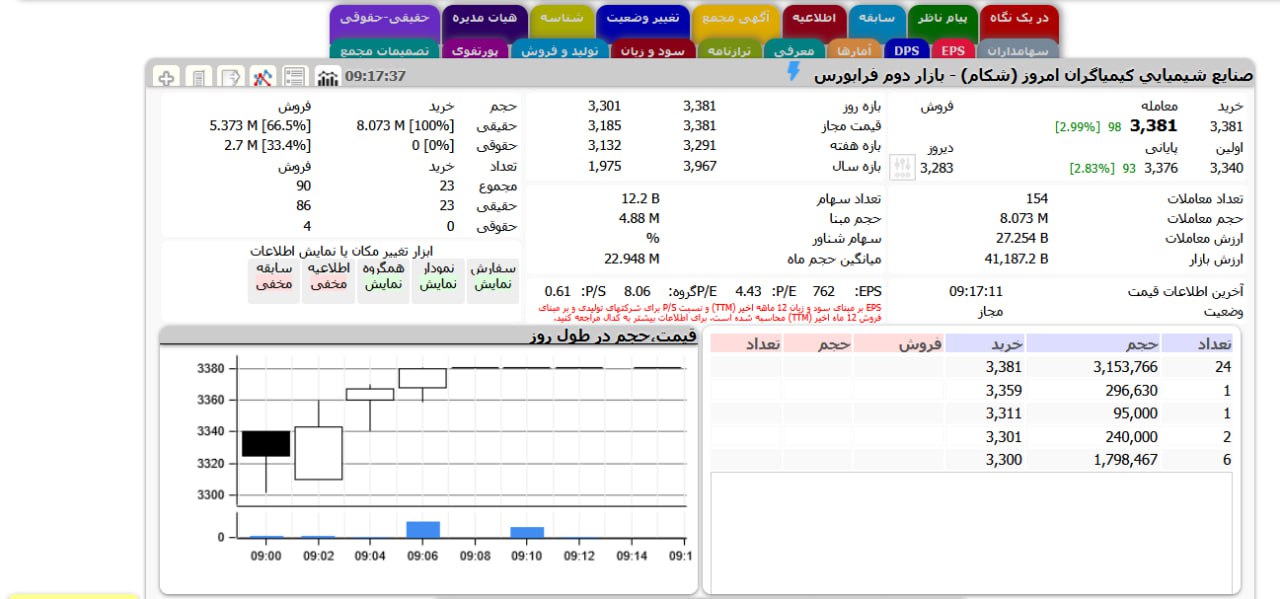This screenshot has height=599, width=1280.
Task: Click the price adjustment sliders icon near دیروز
Action: pos(901,168)
